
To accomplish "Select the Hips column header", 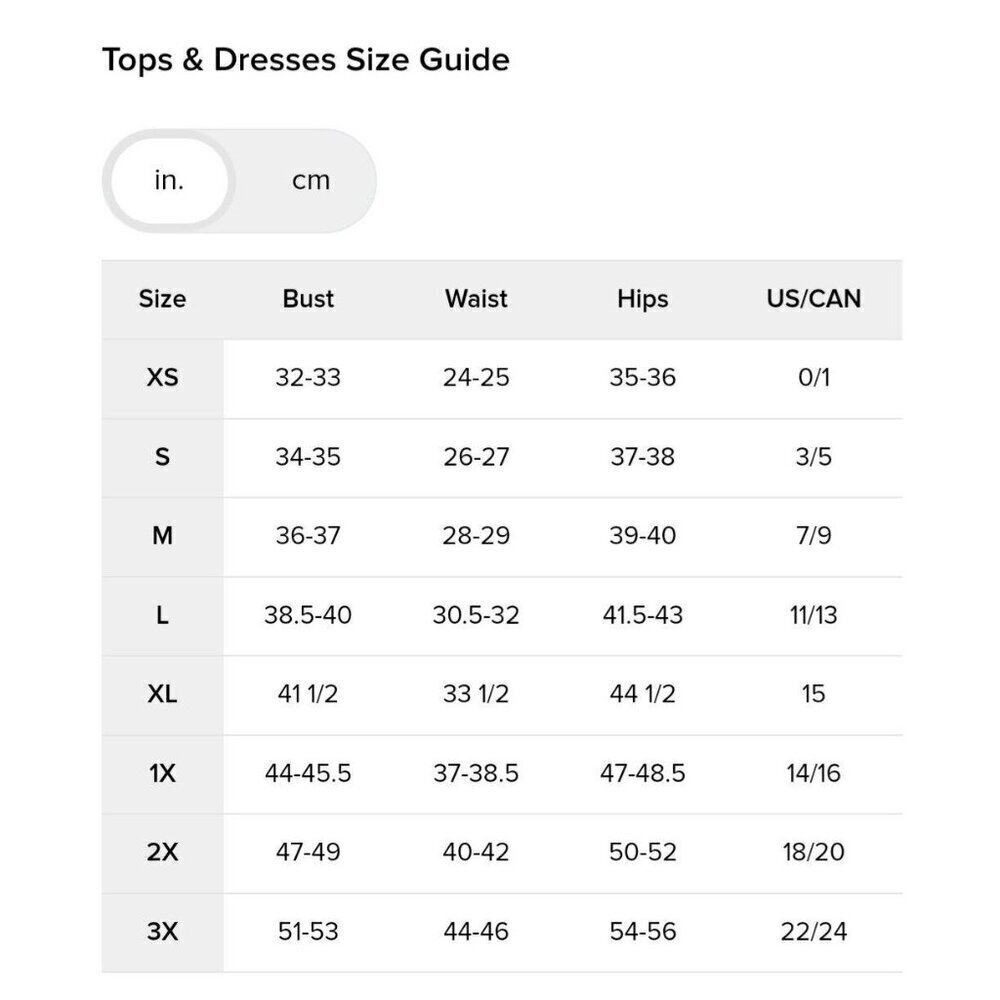I will [642, 299].
